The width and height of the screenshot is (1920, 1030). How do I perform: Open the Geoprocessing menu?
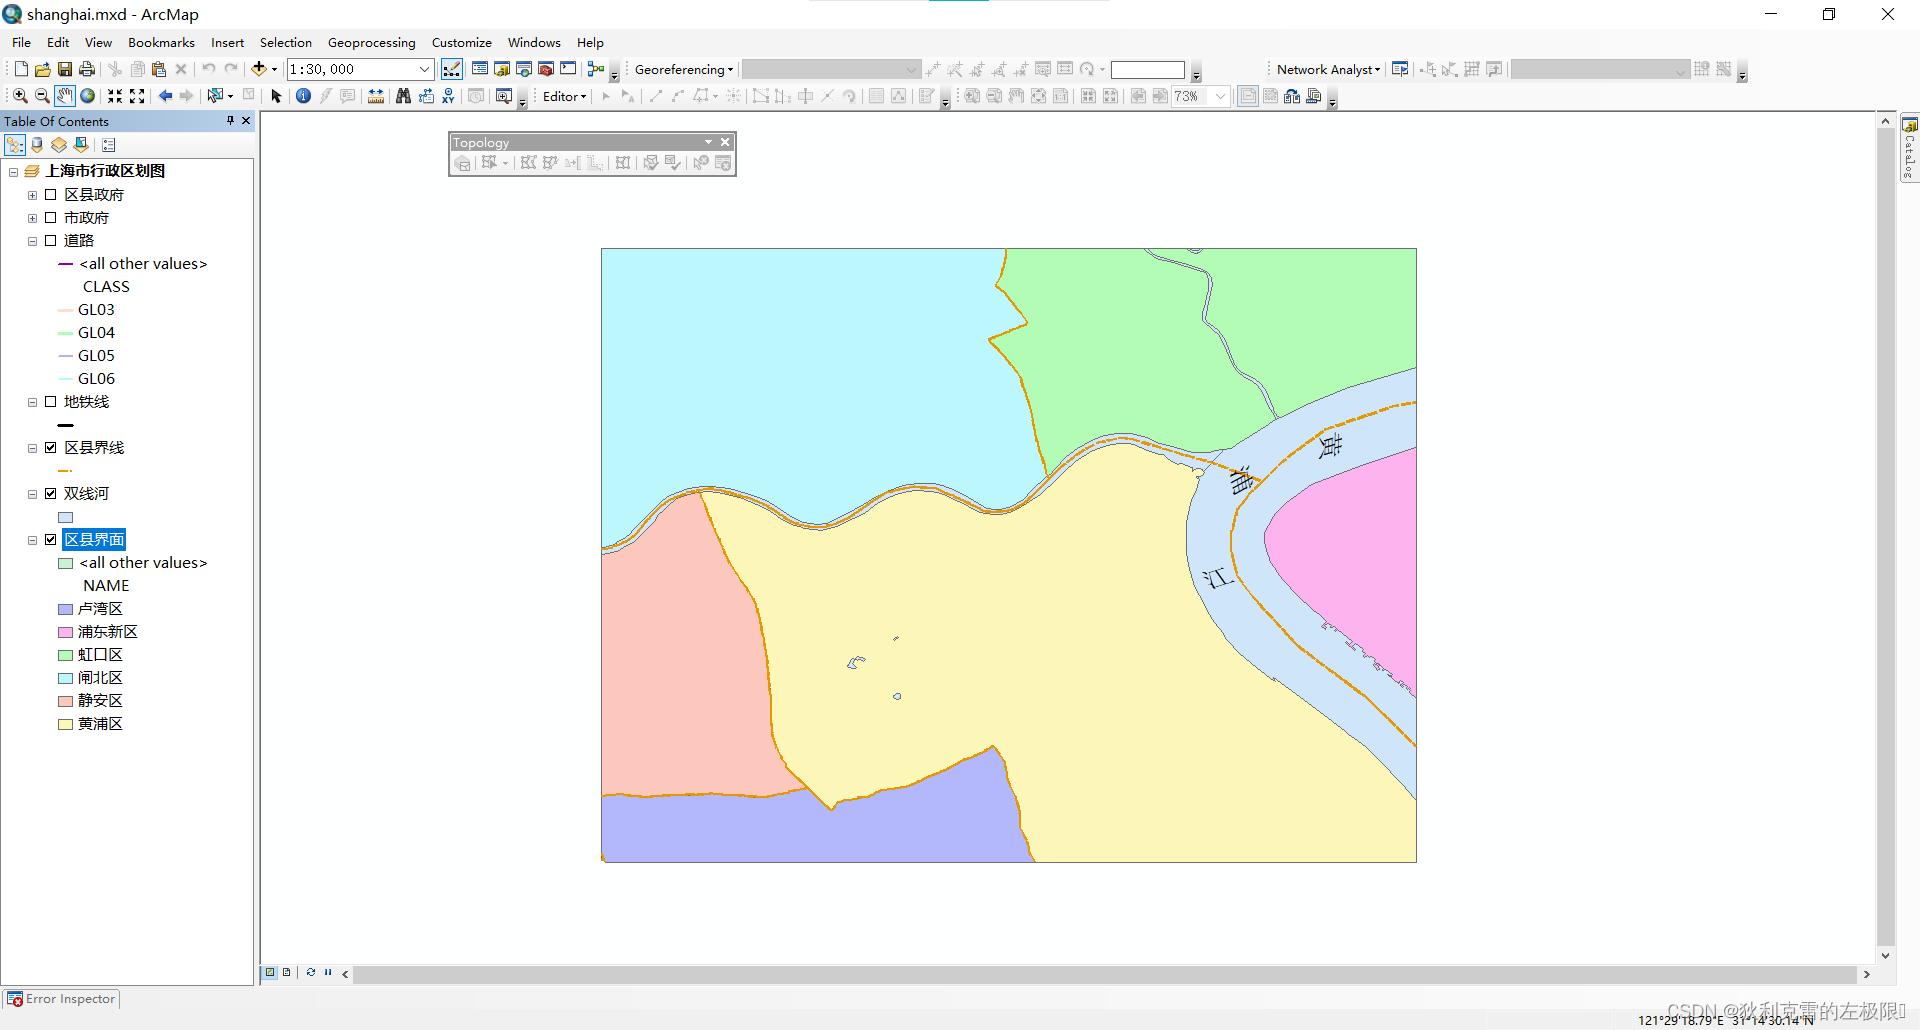pos(371,42)
